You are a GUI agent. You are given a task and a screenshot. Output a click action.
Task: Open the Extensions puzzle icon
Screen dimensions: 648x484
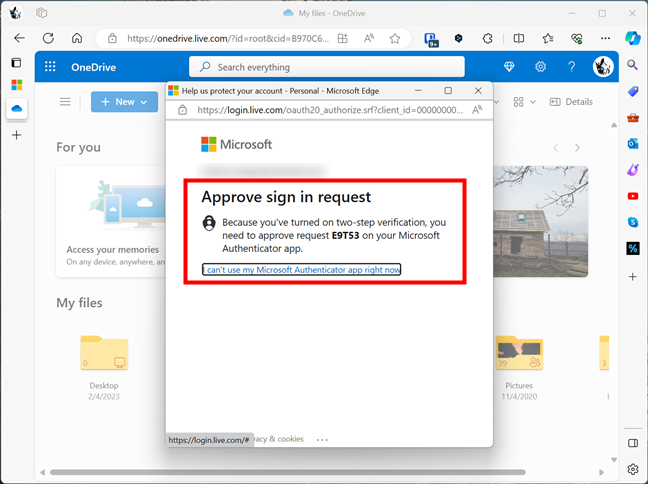(488, 38)
